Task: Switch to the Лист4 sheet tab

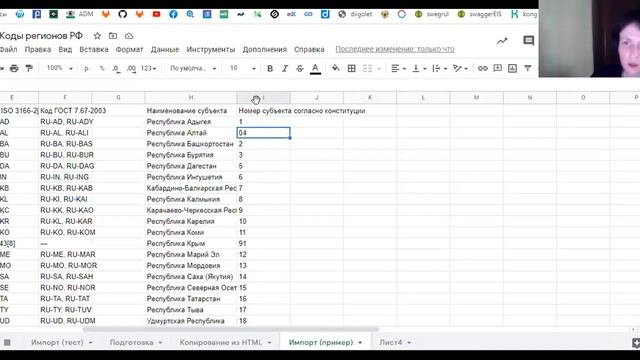Action: pos(391,342)
